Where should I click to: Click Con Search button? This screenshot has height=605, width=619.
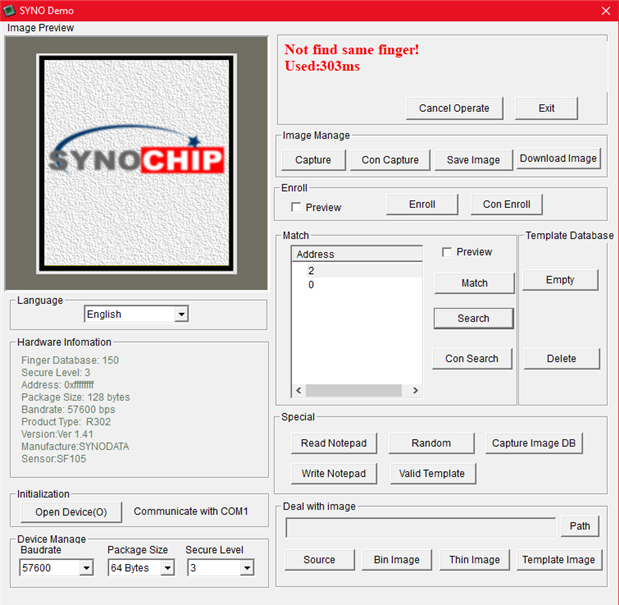point(472,358)
